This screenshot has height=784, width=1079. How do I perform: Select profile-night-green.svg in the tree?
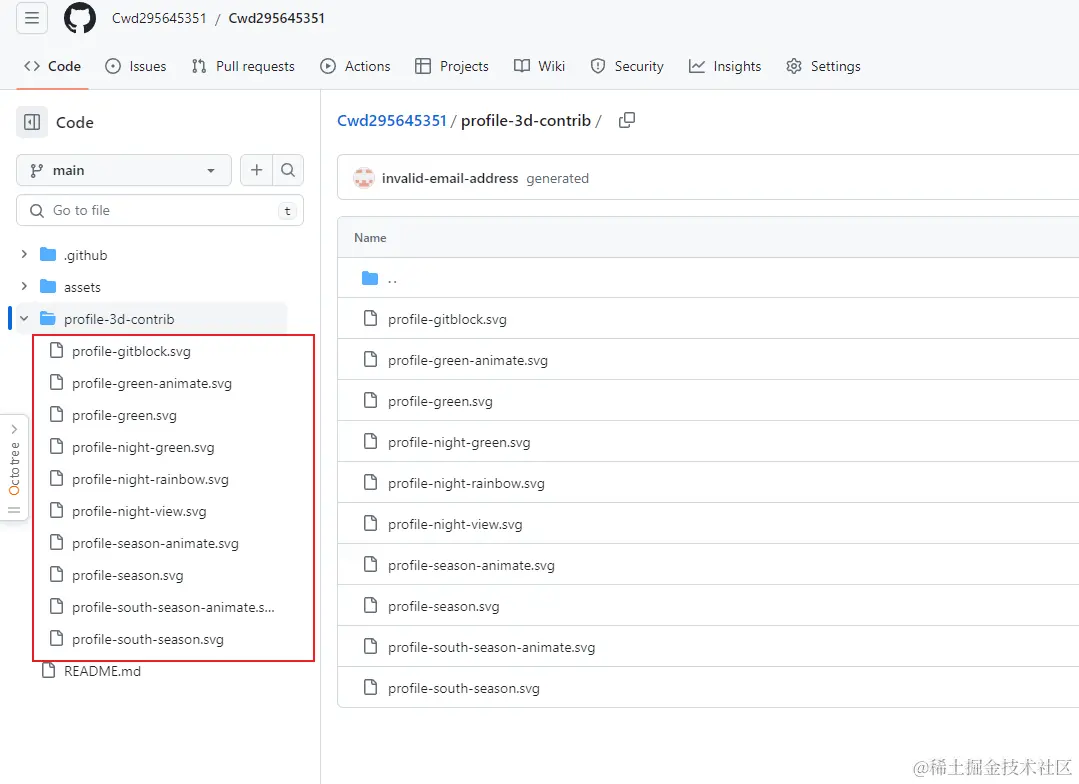click(143, 447)
